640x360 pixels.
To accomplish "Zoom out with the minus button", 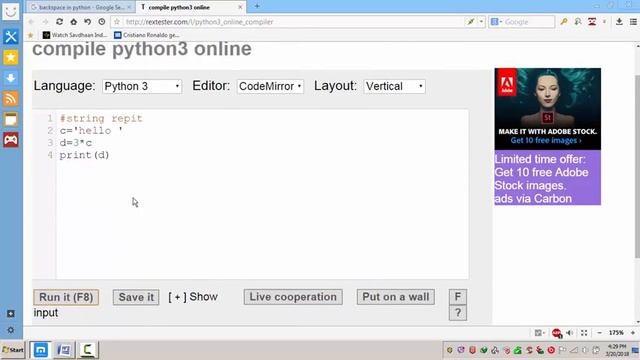I will [x=599, y=333].
